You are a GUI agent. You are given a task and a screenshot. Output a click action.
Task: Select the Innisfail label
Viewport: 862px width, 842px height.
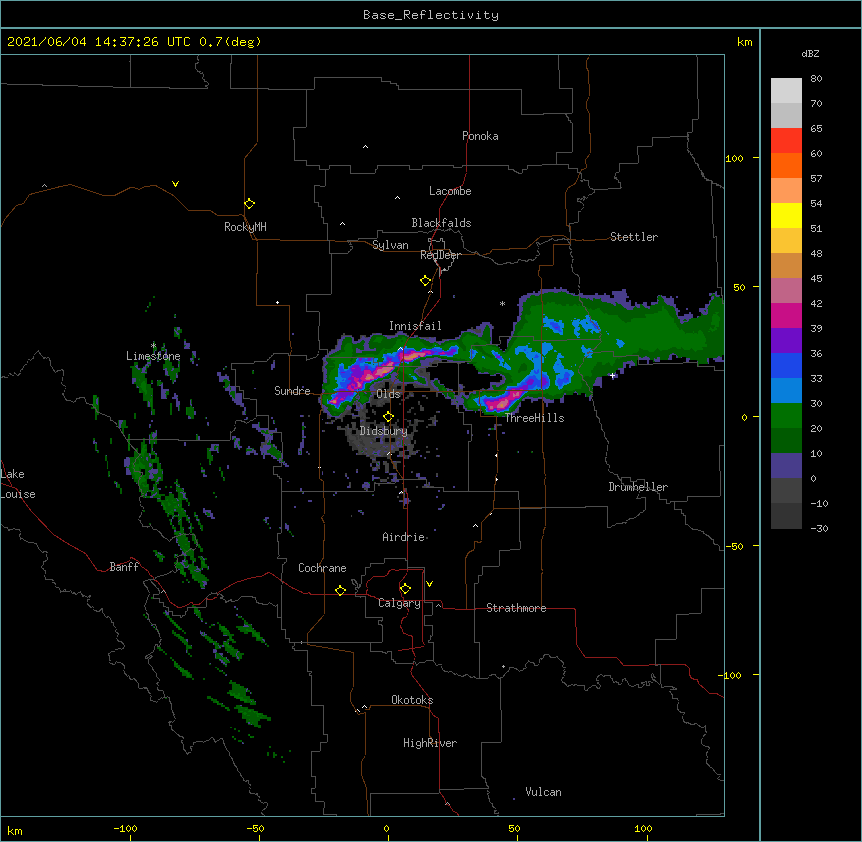(x=415, y=326)
